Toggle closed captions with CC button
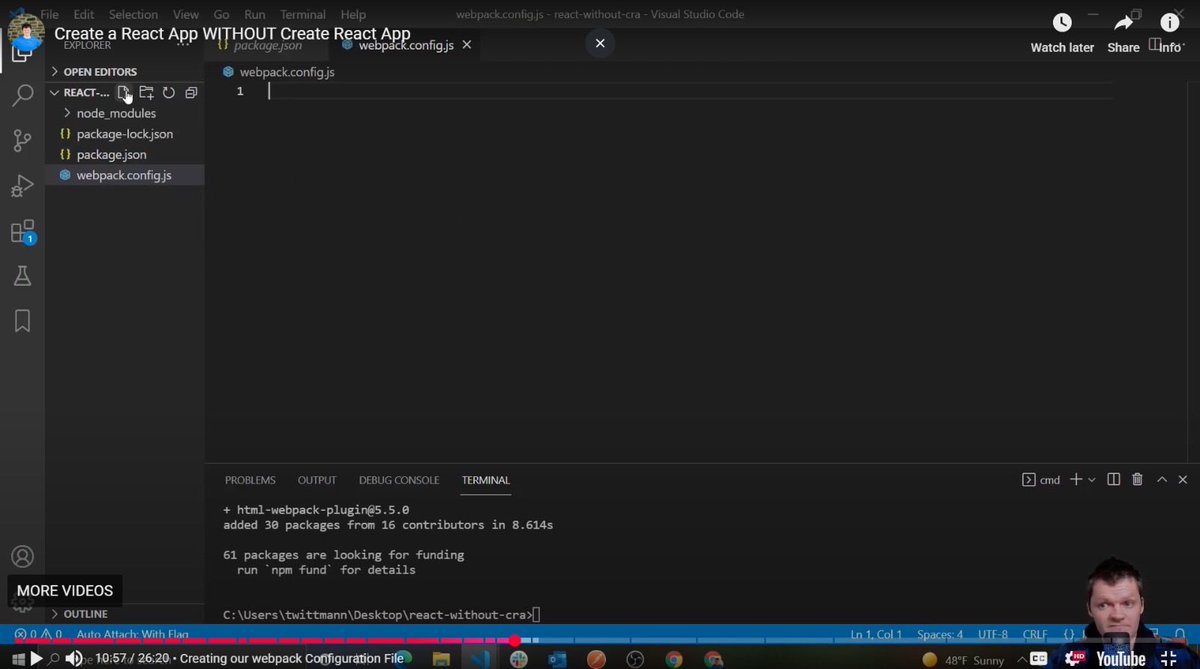 click(1038, 658)
